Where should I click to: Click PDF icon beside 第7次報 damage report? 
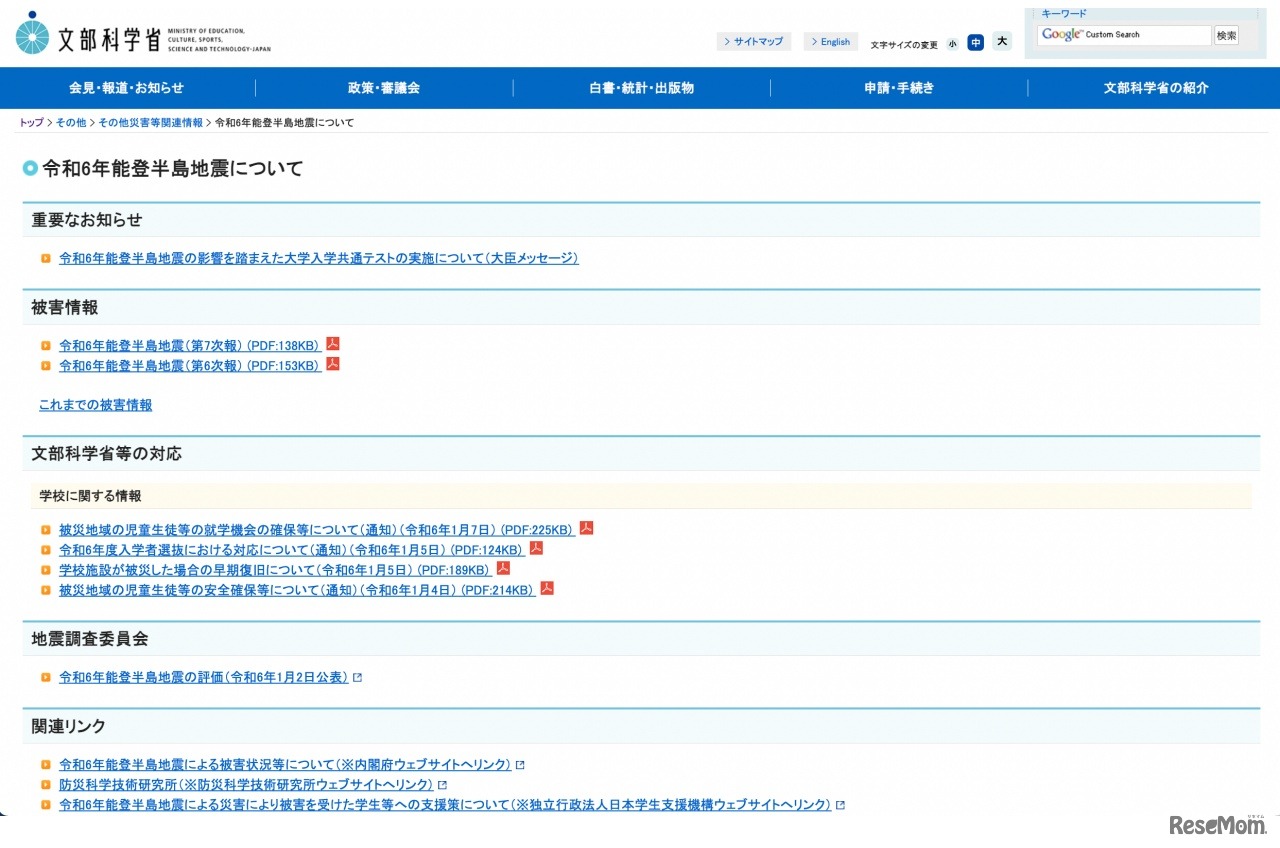coord(333,344)
